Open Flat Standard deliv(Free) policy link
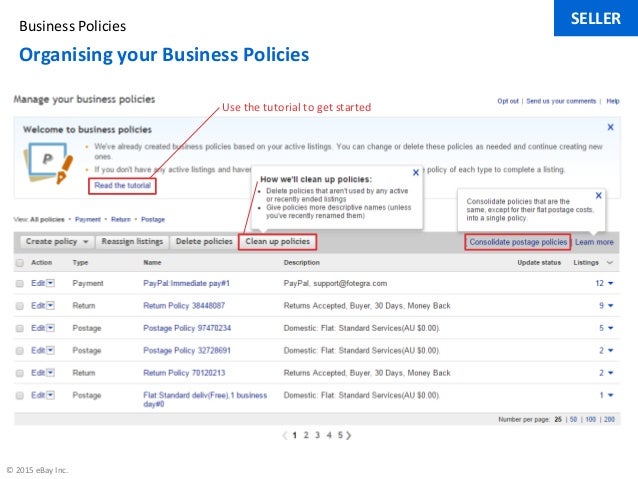The image size is (638, 479). pyautogui.click(x=205, y=399)
